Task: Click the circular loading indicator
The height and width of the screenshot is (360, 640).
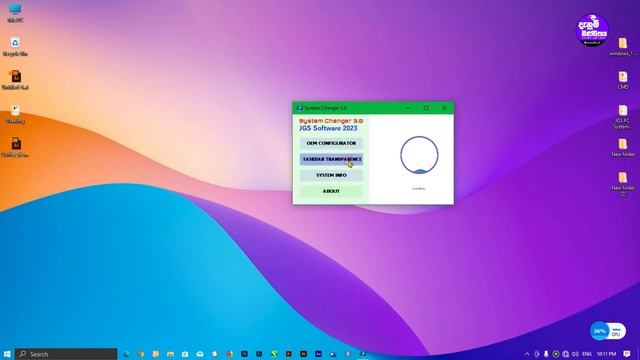Action: 419,155
